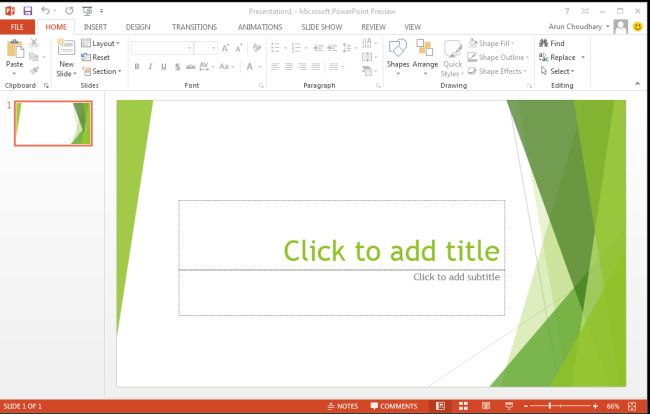Increase font size with the large A icon

(226, 48)
